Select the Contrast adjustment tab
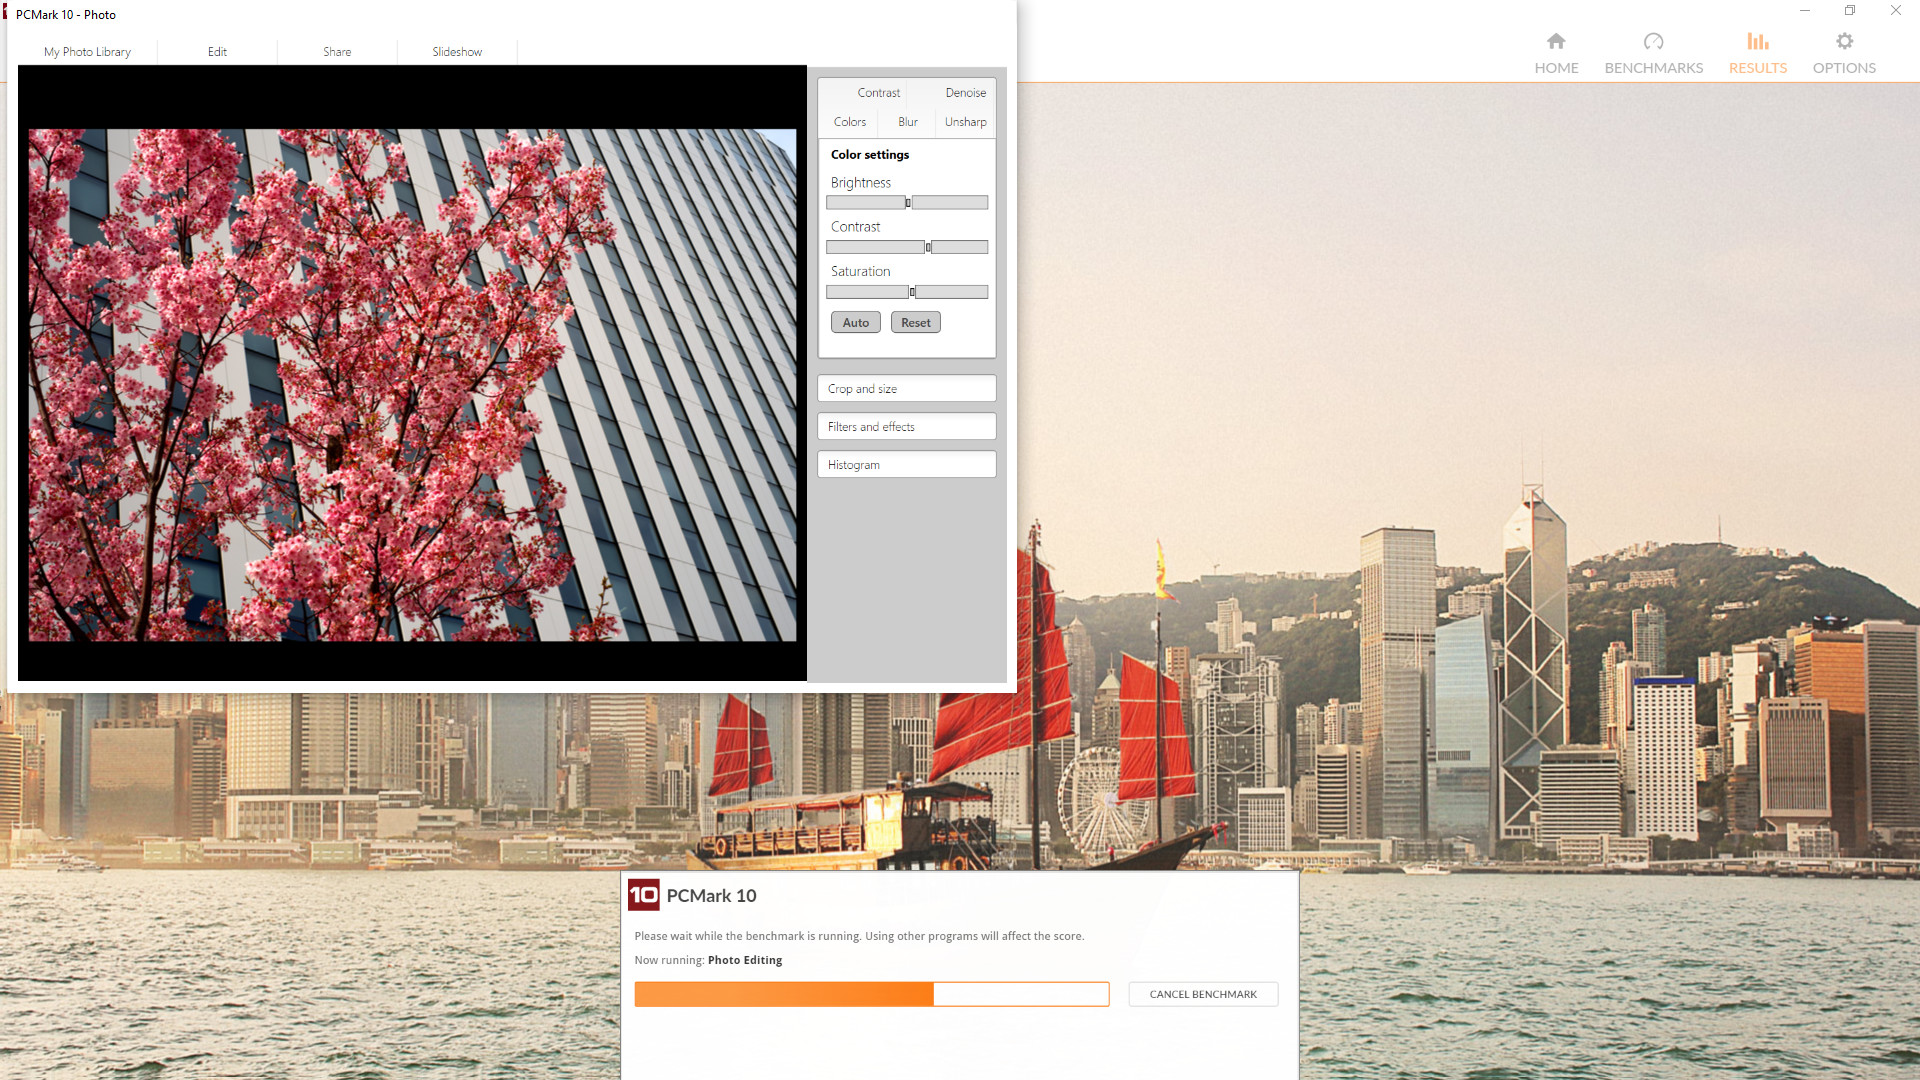1920x1080 pixels. click(877, 91)
